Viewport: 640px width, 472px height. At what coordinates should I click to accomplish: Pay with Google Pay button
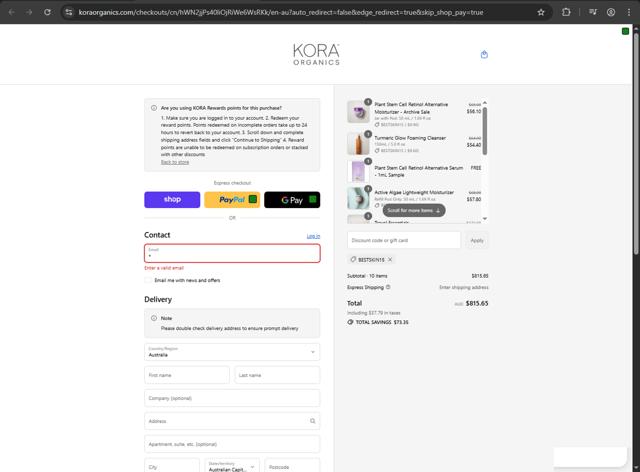292,200
